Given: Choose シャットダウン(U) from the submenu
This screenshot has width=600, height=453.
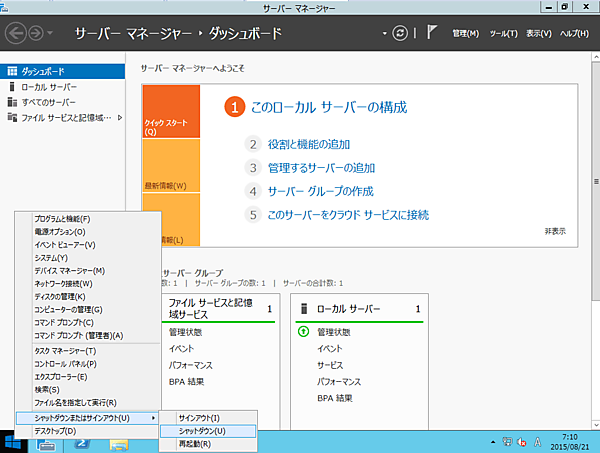Looking at the screenshot, I should click(x=201, y=430).
